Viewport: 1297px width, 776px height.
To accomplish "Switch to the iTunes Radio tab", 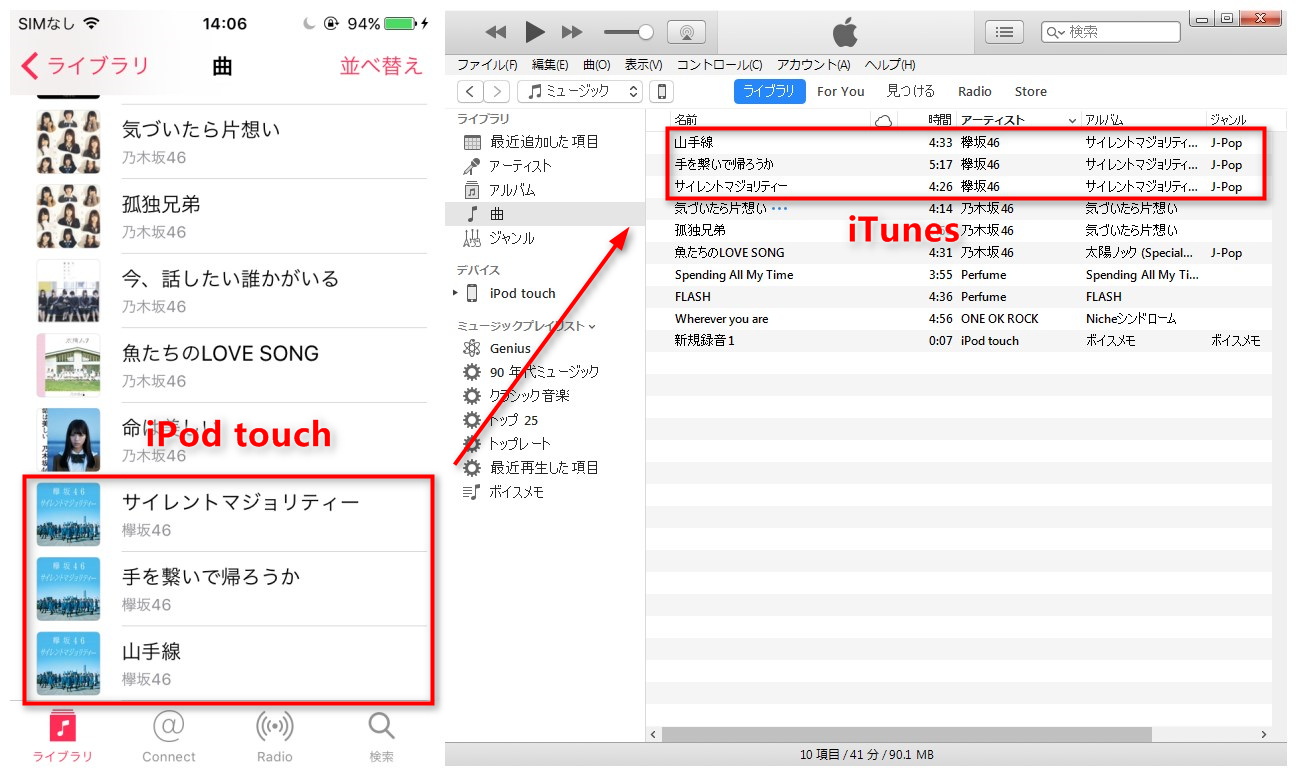I will 975,91.
